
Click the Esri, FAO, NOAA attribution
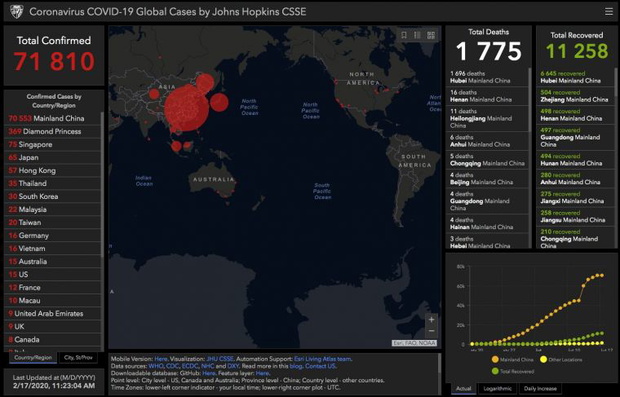pyautogui.click(x=414, y=343)
